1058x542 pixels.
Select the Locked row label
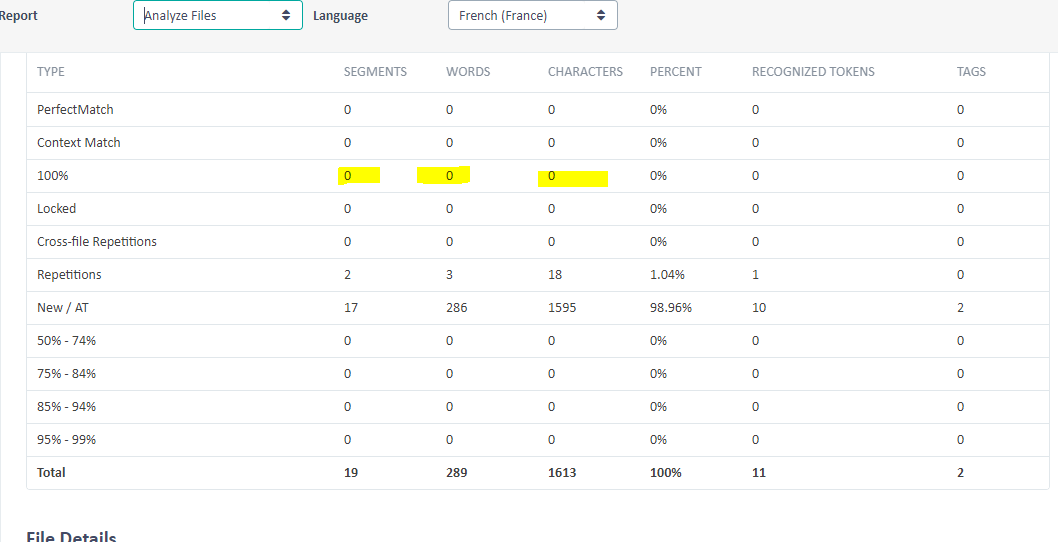pos(56,209)
